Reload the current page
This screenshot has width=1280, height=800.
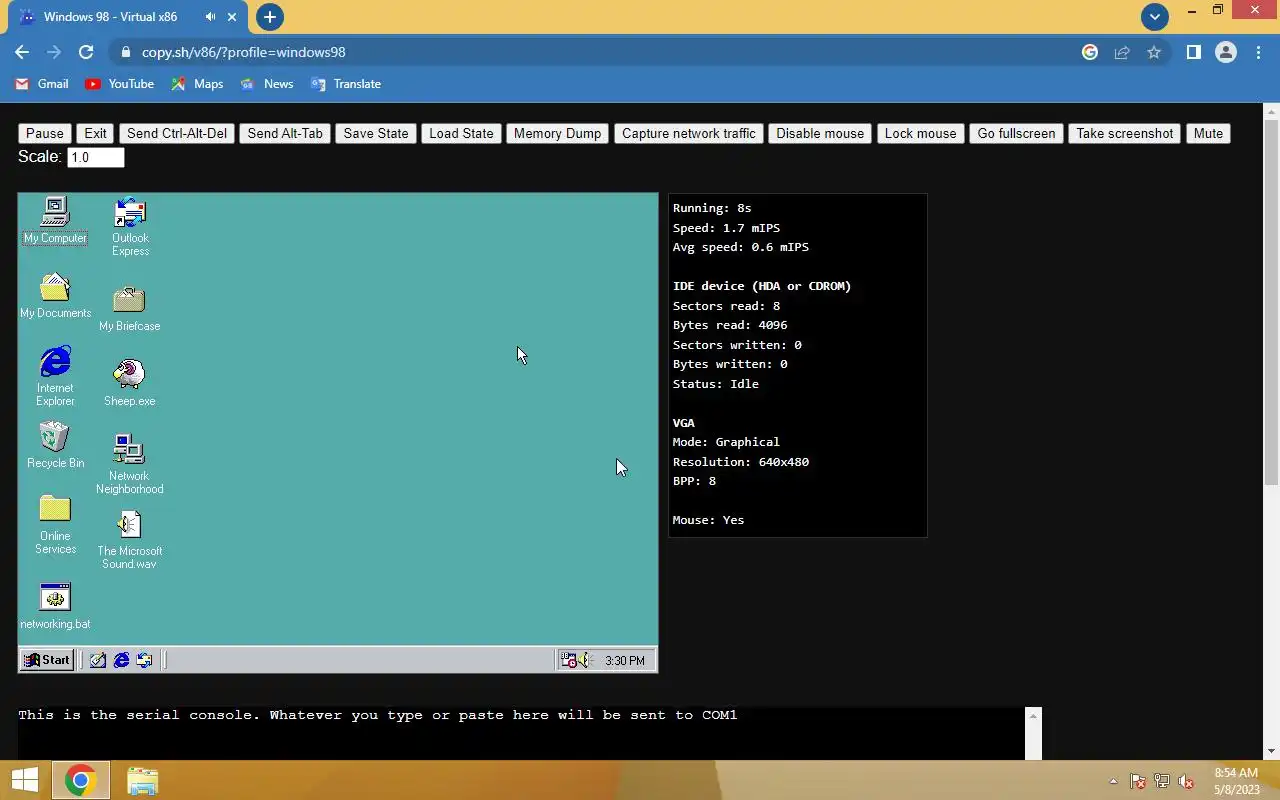(86, 52)
